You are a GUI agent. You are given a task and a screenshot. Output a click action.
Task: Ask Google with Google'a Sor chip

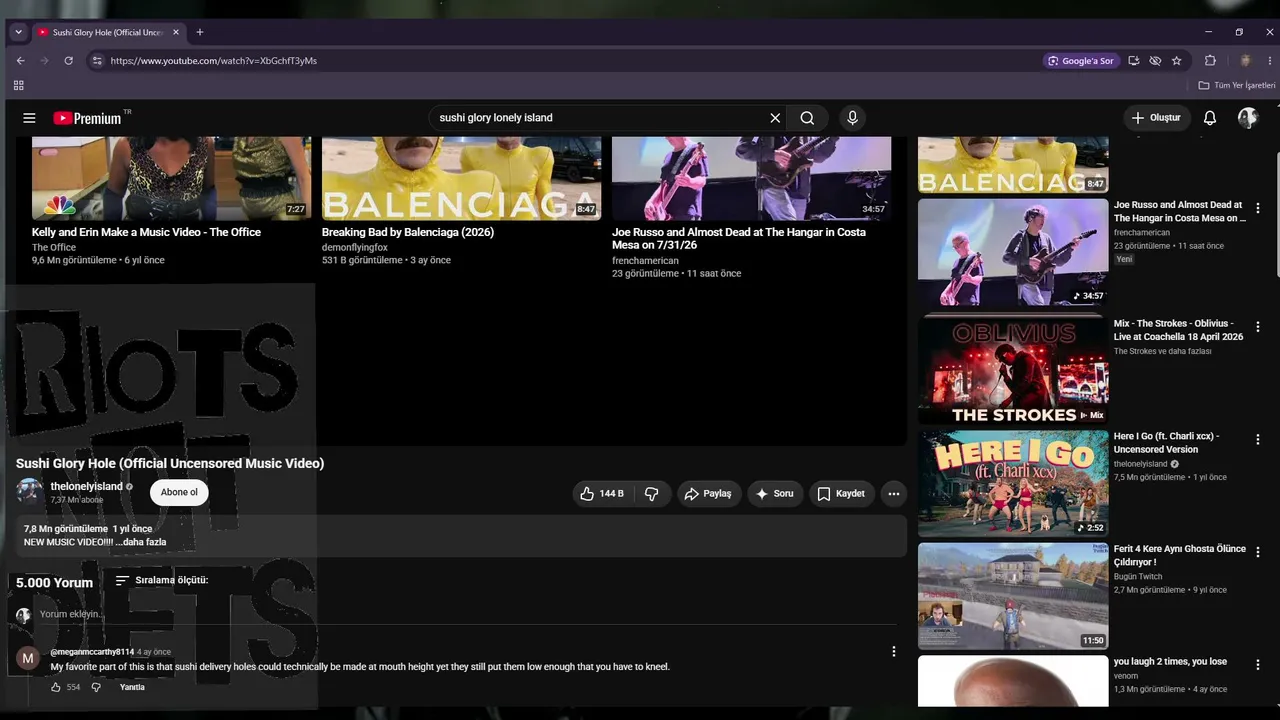pyautogui.click(x=1081, y=61)
